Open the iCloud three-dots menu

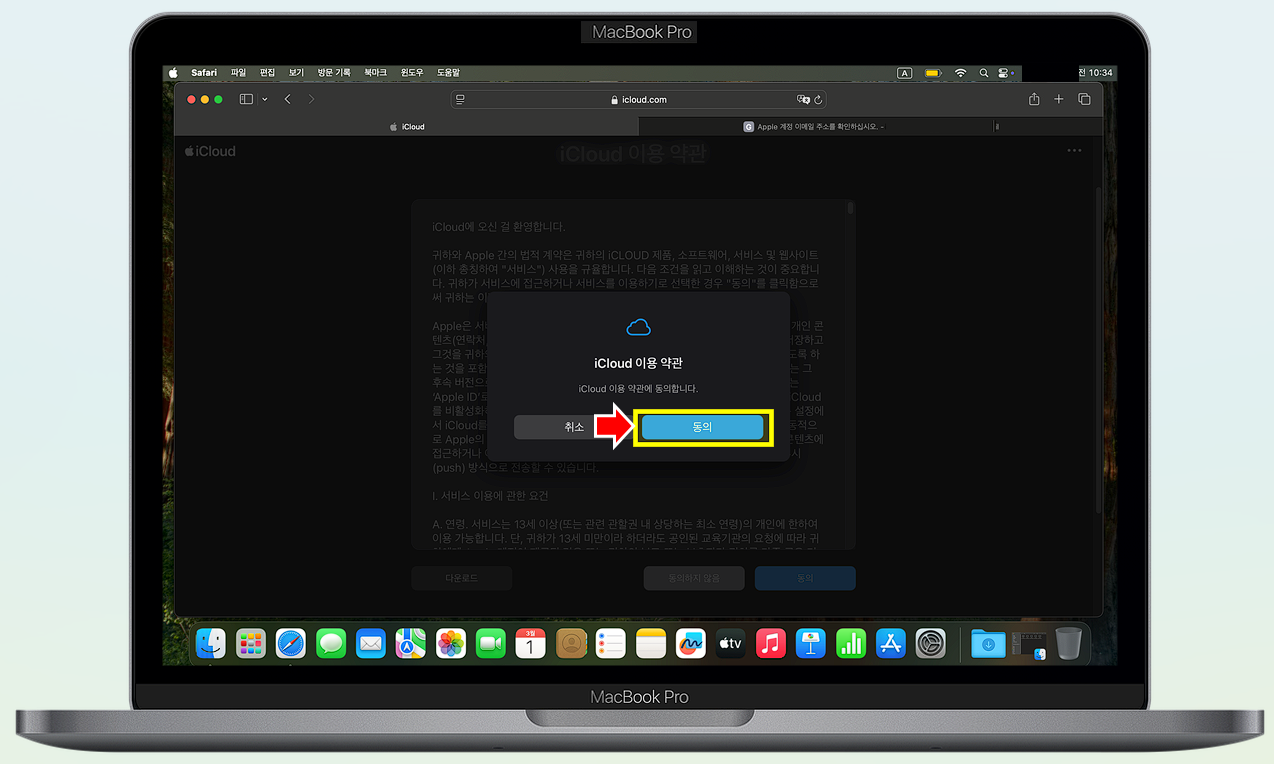pos(1074,151)
